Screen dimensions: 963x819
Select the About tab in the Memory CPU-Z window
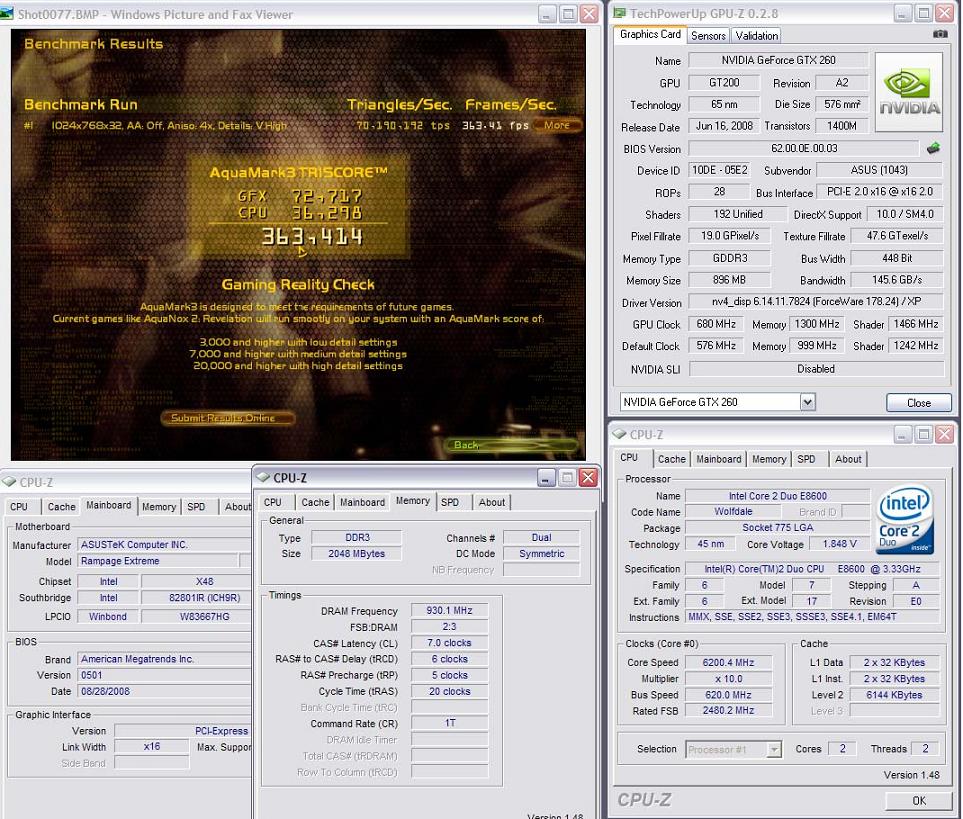click(491, 502)
